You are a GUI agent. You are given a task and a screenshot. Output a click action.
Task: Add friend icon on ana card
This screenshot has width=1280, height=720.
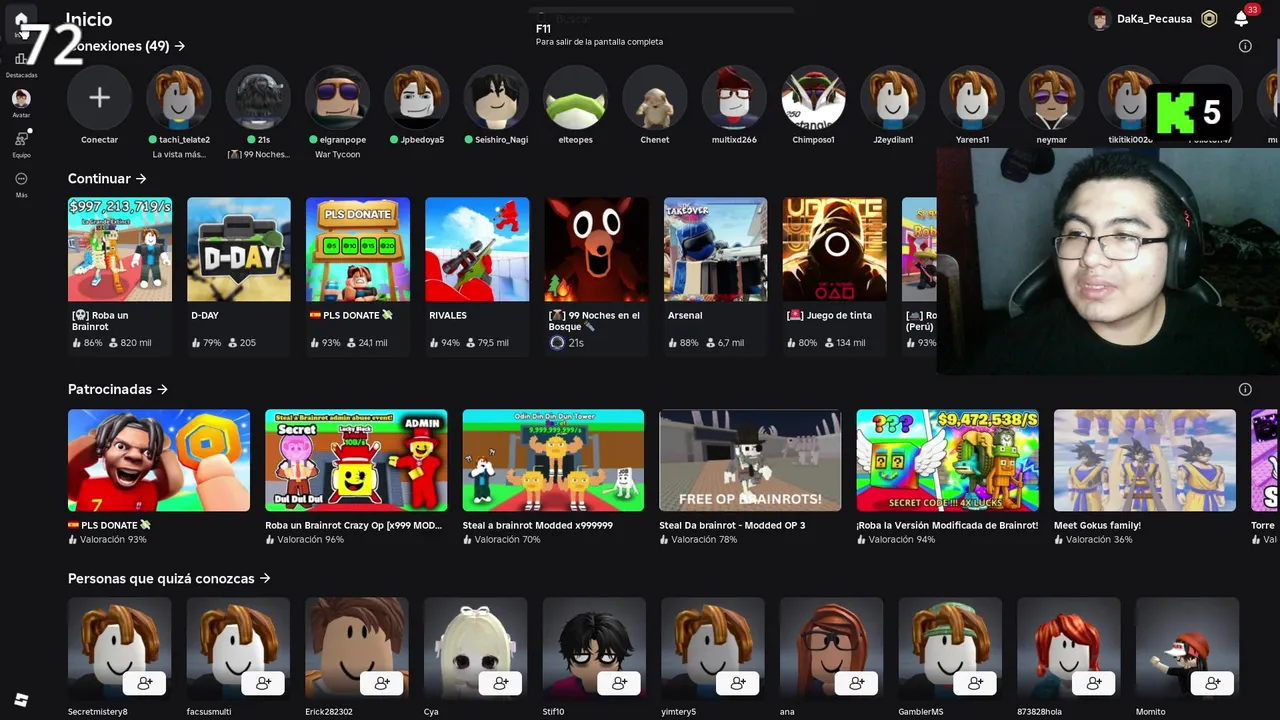857,683
